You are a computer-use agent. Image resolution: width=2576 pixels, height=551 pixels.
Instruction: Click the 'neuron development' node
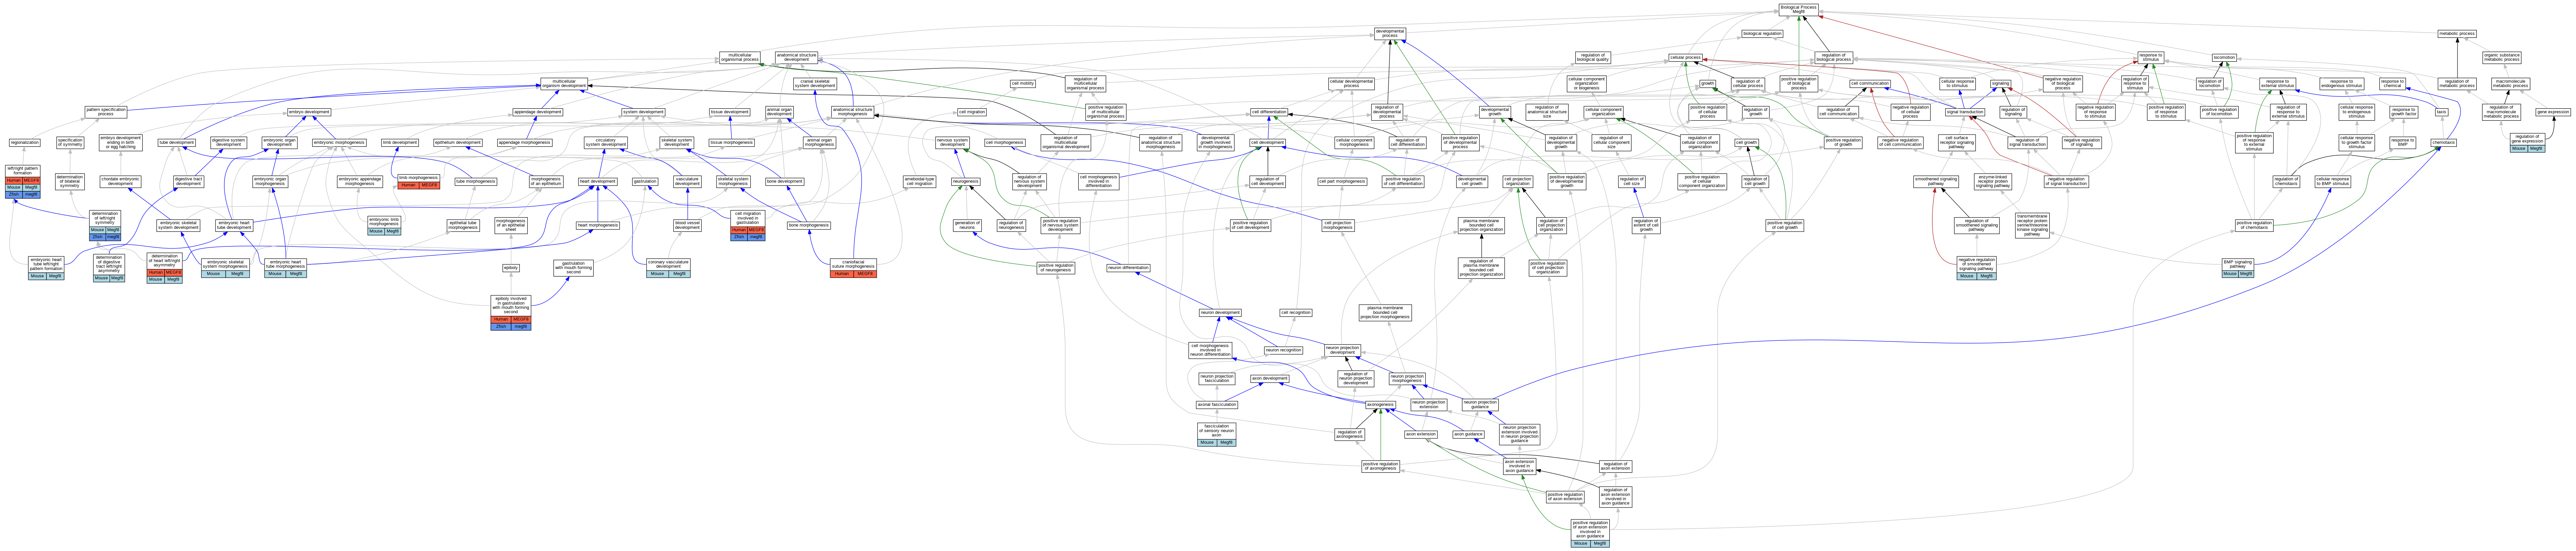pos(1220,313)
